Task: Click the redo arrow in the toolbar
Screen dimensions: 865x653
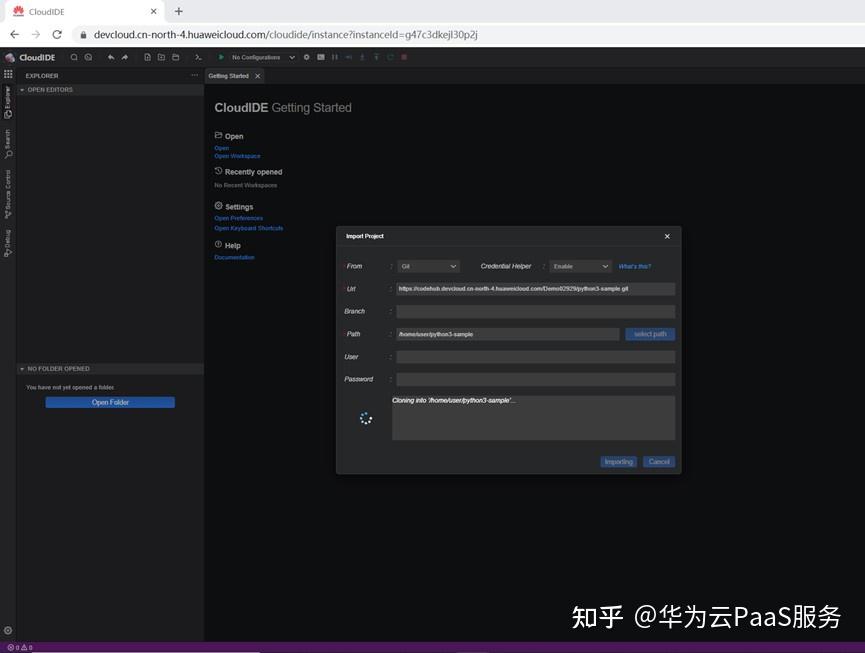Action: coord(125,58)
